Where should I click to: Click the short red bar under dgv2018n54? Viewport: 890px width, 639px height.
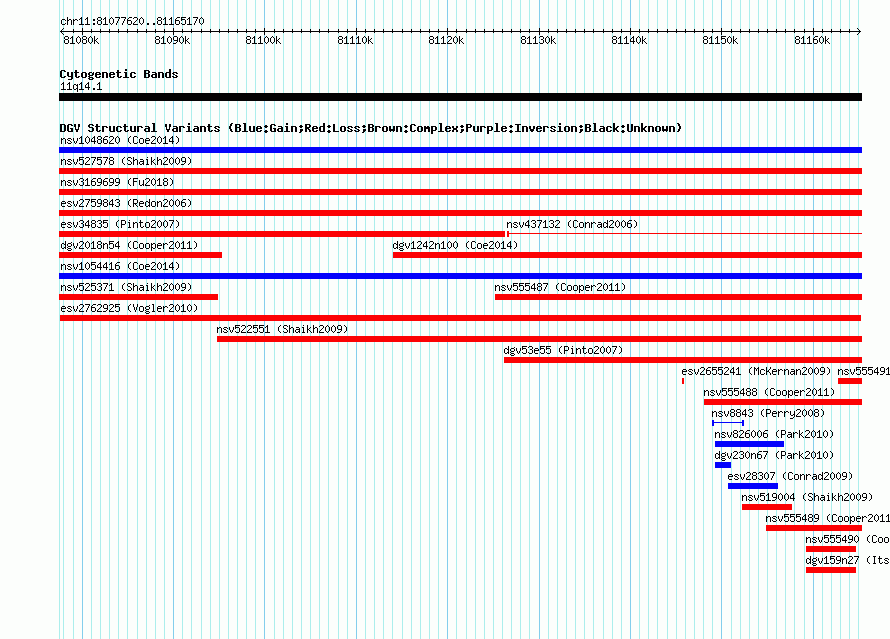point(140,255)
